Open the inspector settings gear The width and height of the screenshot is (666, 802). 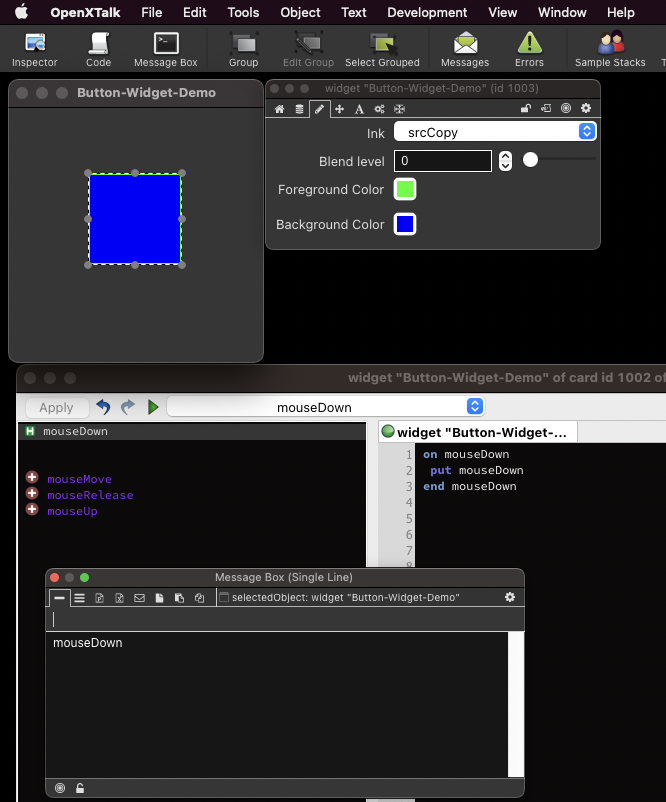586,108
